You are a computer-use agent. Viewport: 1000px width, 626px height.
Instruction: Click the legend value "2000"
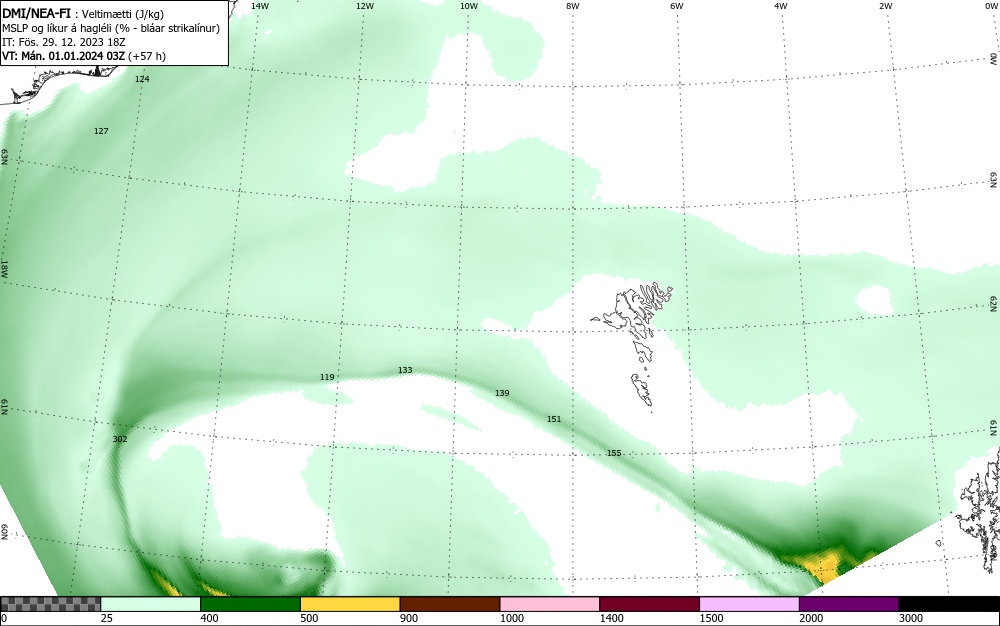[811, 618]
